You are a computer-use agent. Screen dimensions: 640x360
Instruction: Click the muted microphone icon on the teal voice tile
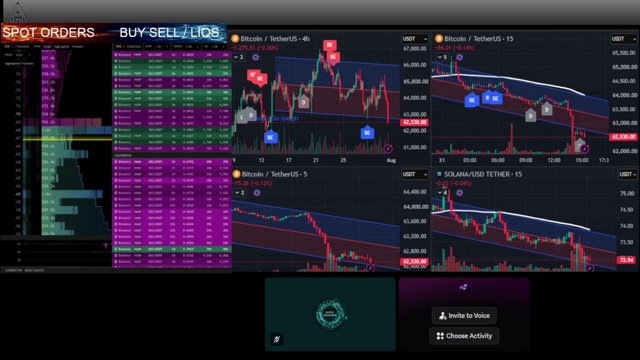point(277,339)
